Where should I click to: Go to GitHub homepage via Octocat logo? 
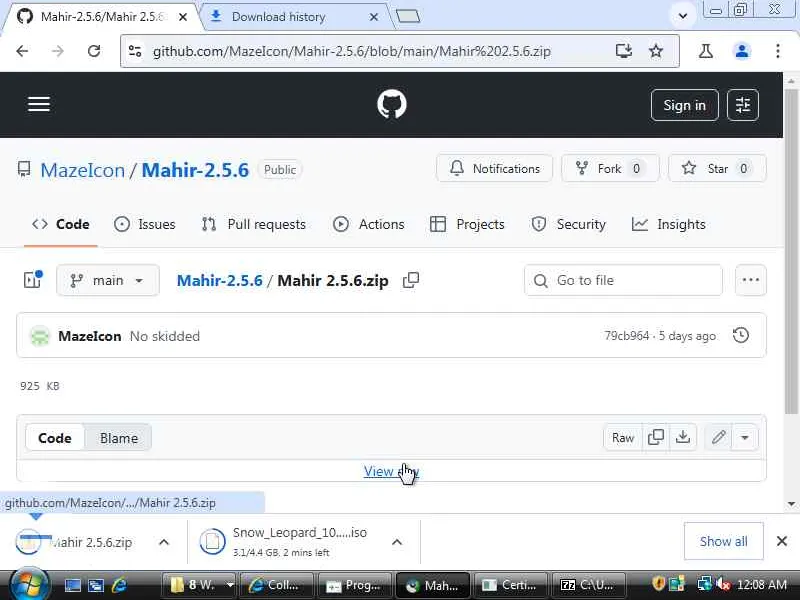(391, 104)
